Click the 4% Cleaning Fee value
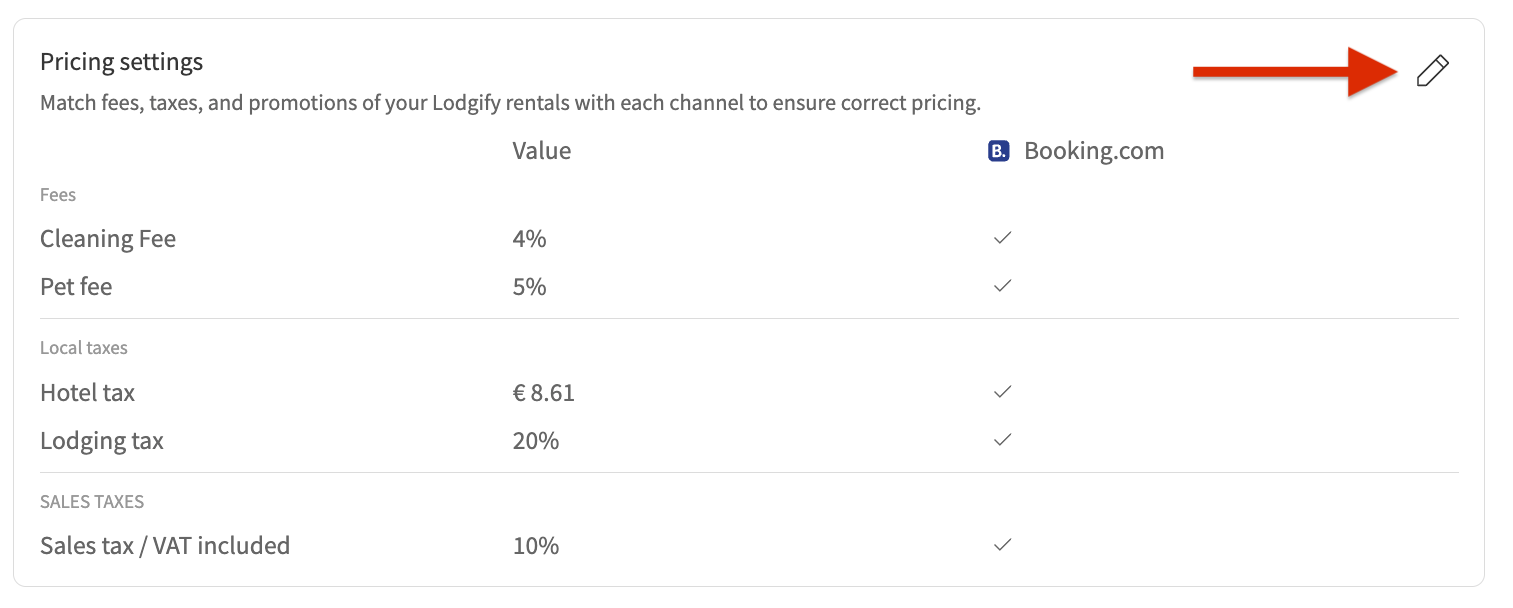 (529, 239)
